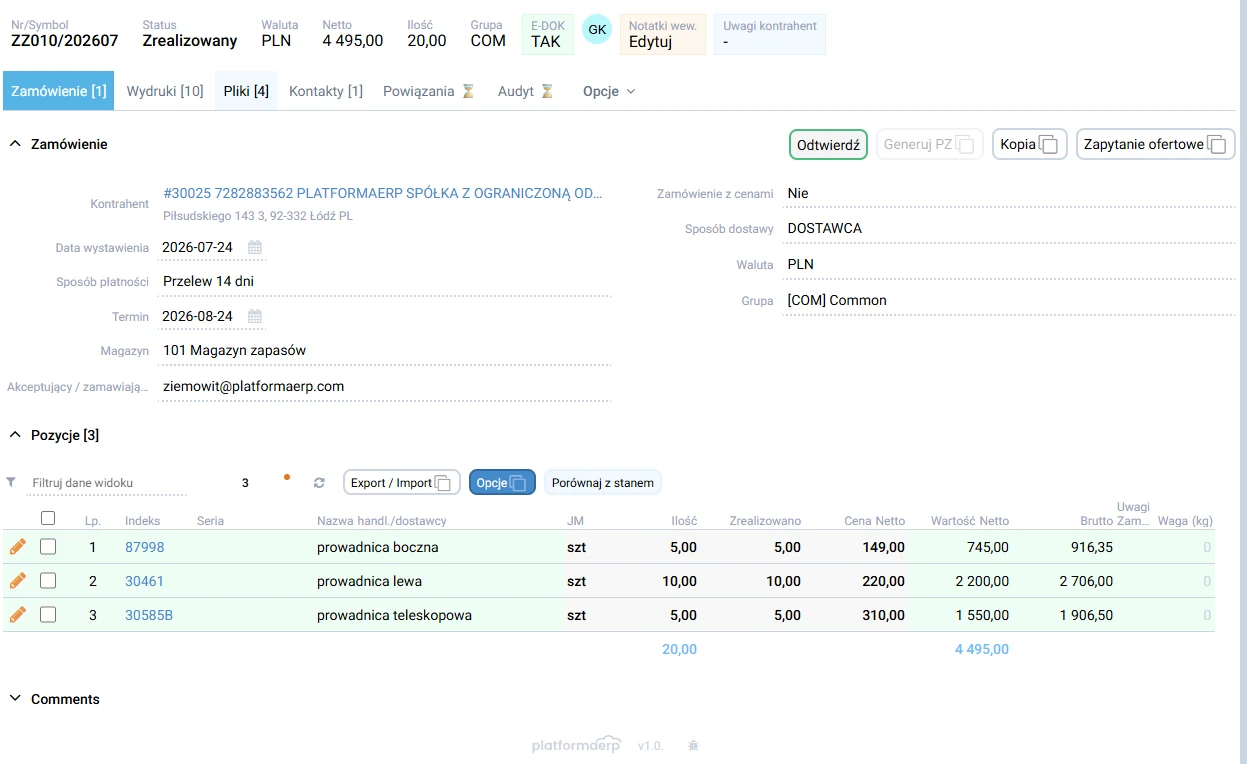Open calendar picker next to Termin date

coord(255,317)
